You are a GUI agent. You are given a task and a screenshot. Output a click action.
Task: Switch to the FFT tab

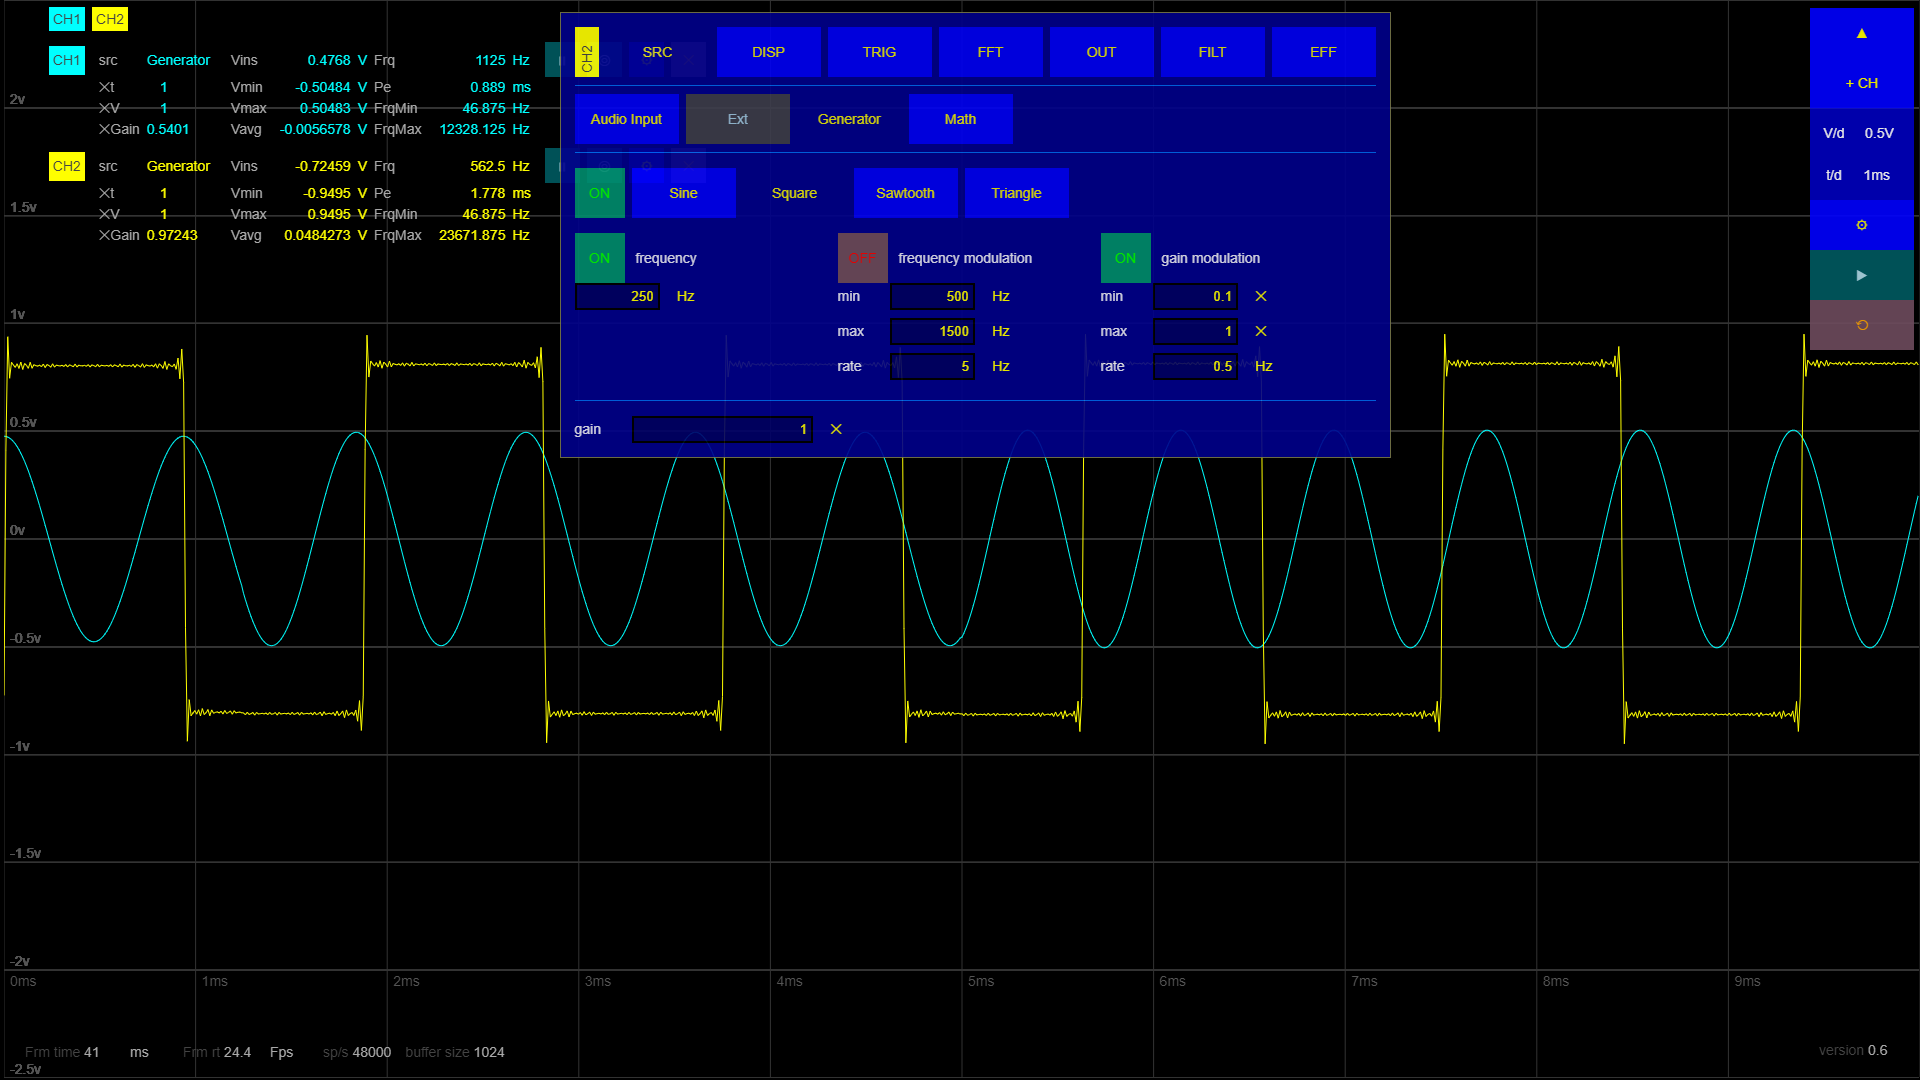tap(990, 52)
